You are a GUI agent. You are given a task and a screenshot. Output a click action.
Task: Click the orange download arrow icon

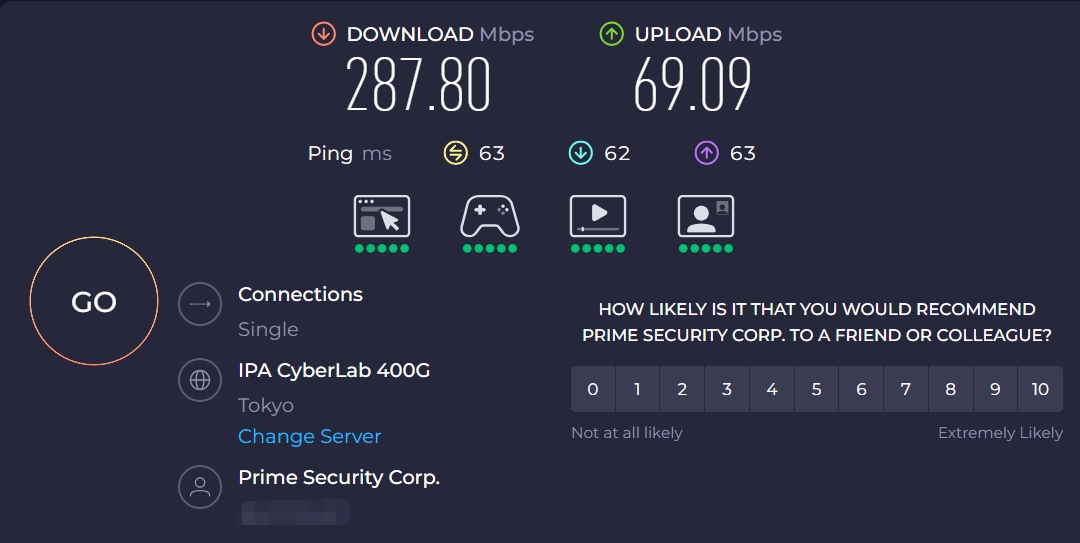[323, 34]
